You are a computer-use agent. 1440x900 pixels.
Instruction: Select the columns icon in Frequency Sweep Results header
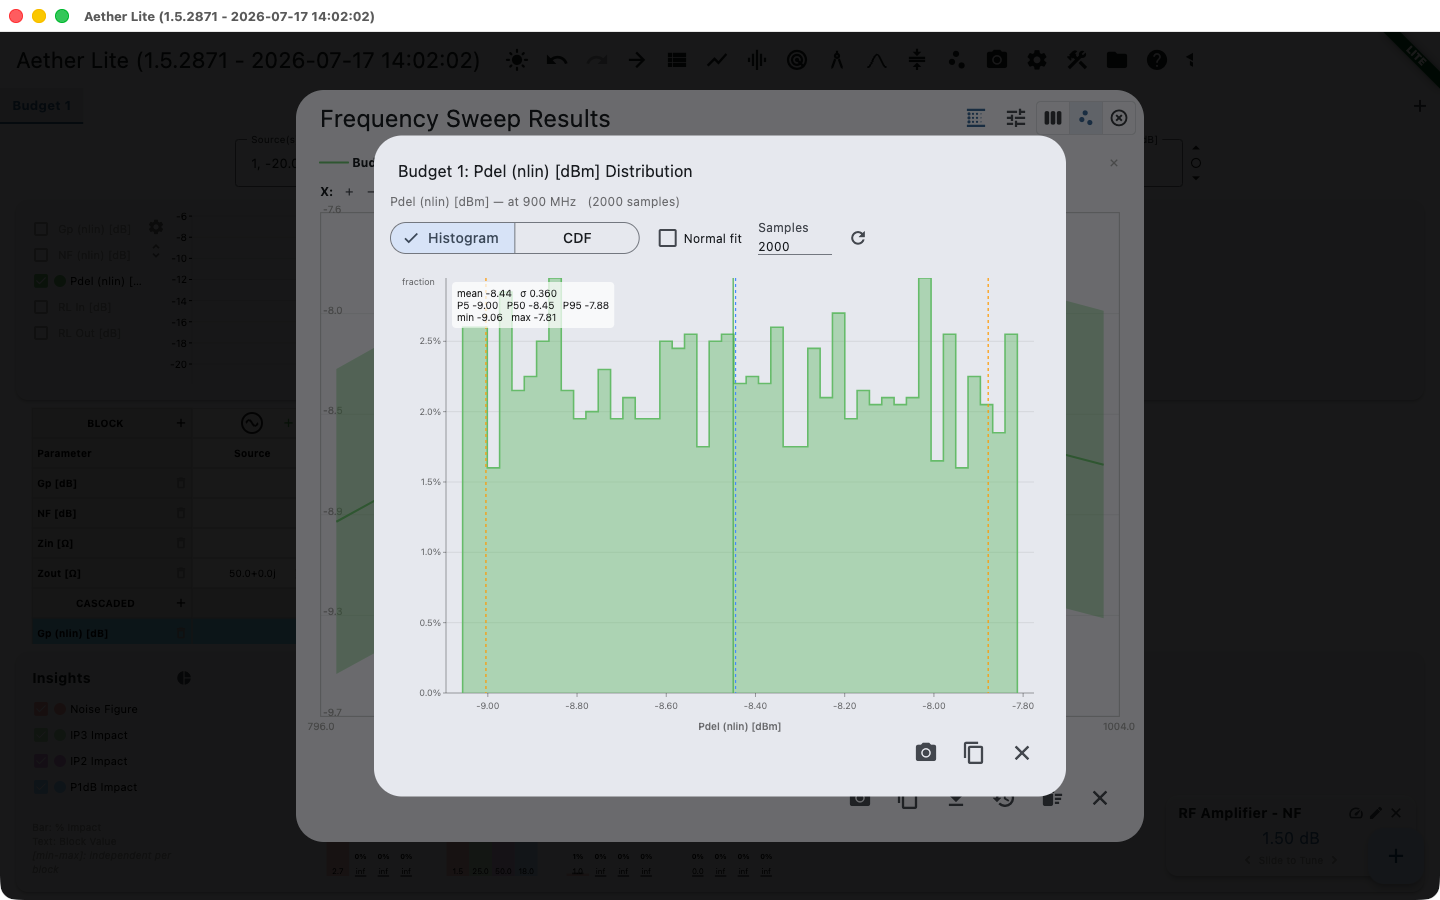[1053, 118]
